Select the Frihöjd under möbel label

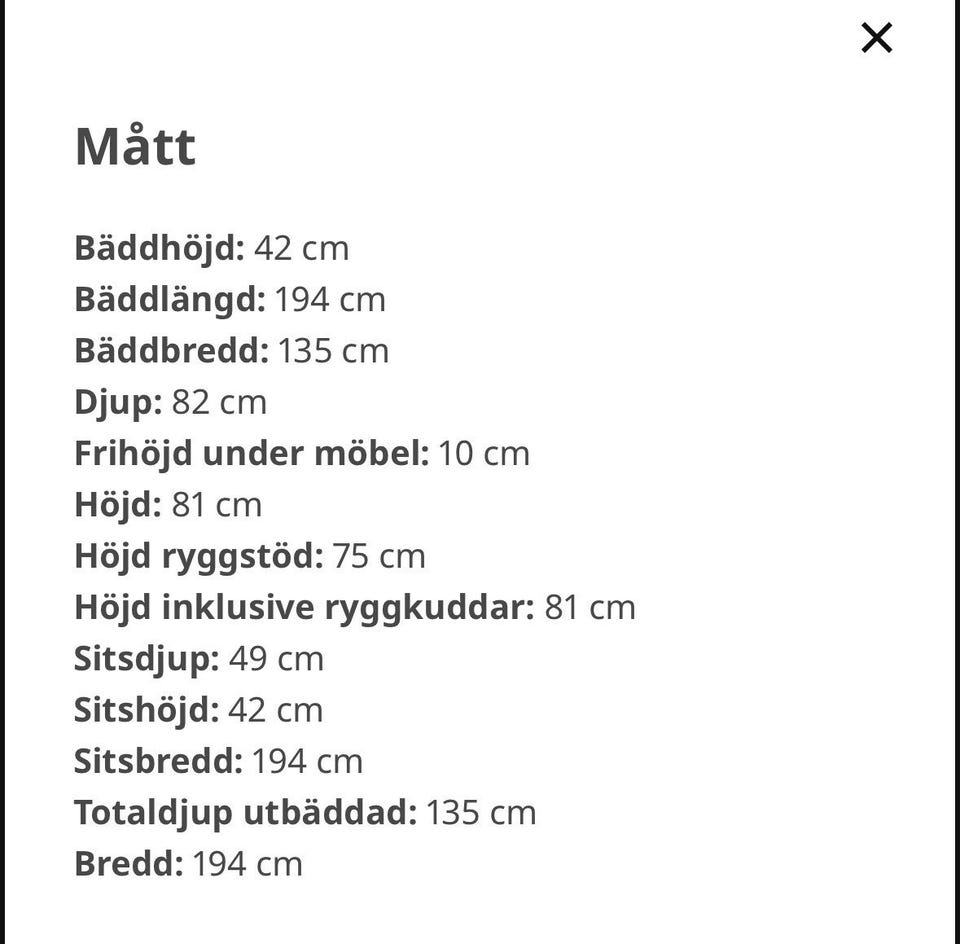251,453
